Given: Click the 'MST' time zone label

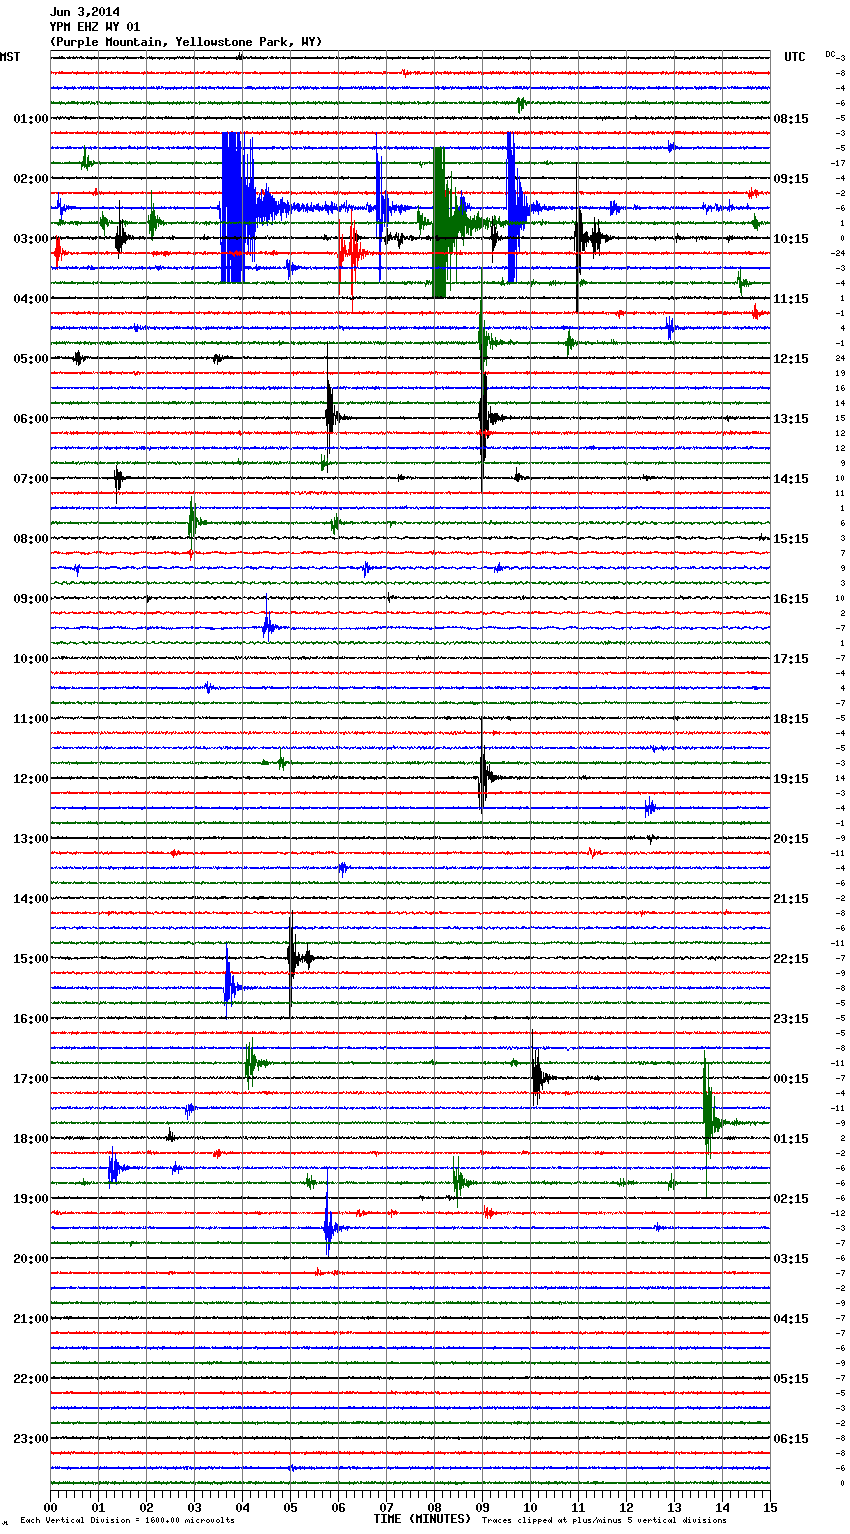Looking at the screenshot, I should (10, 57).
